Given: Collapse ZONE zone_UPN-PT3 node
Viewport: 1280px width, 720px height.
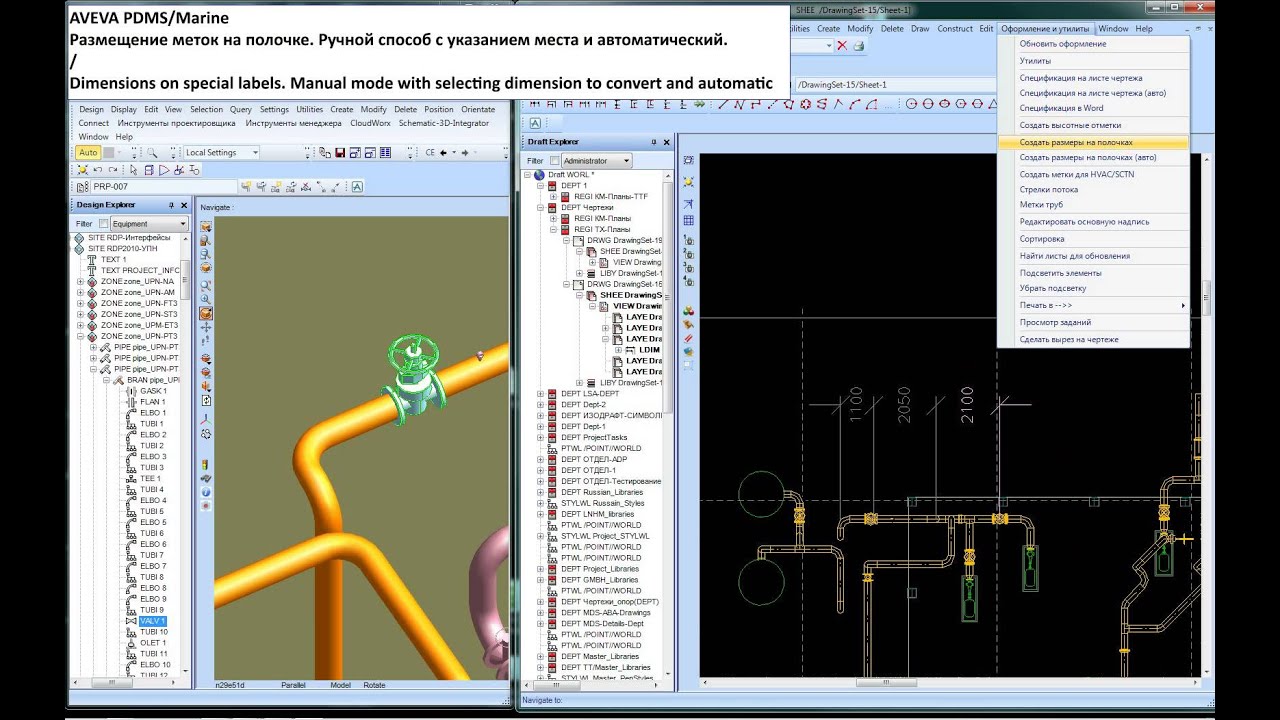Looking at the screenshot, I should coord(80,337).
